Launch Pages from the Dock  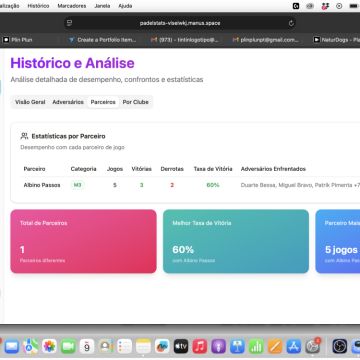275,347
